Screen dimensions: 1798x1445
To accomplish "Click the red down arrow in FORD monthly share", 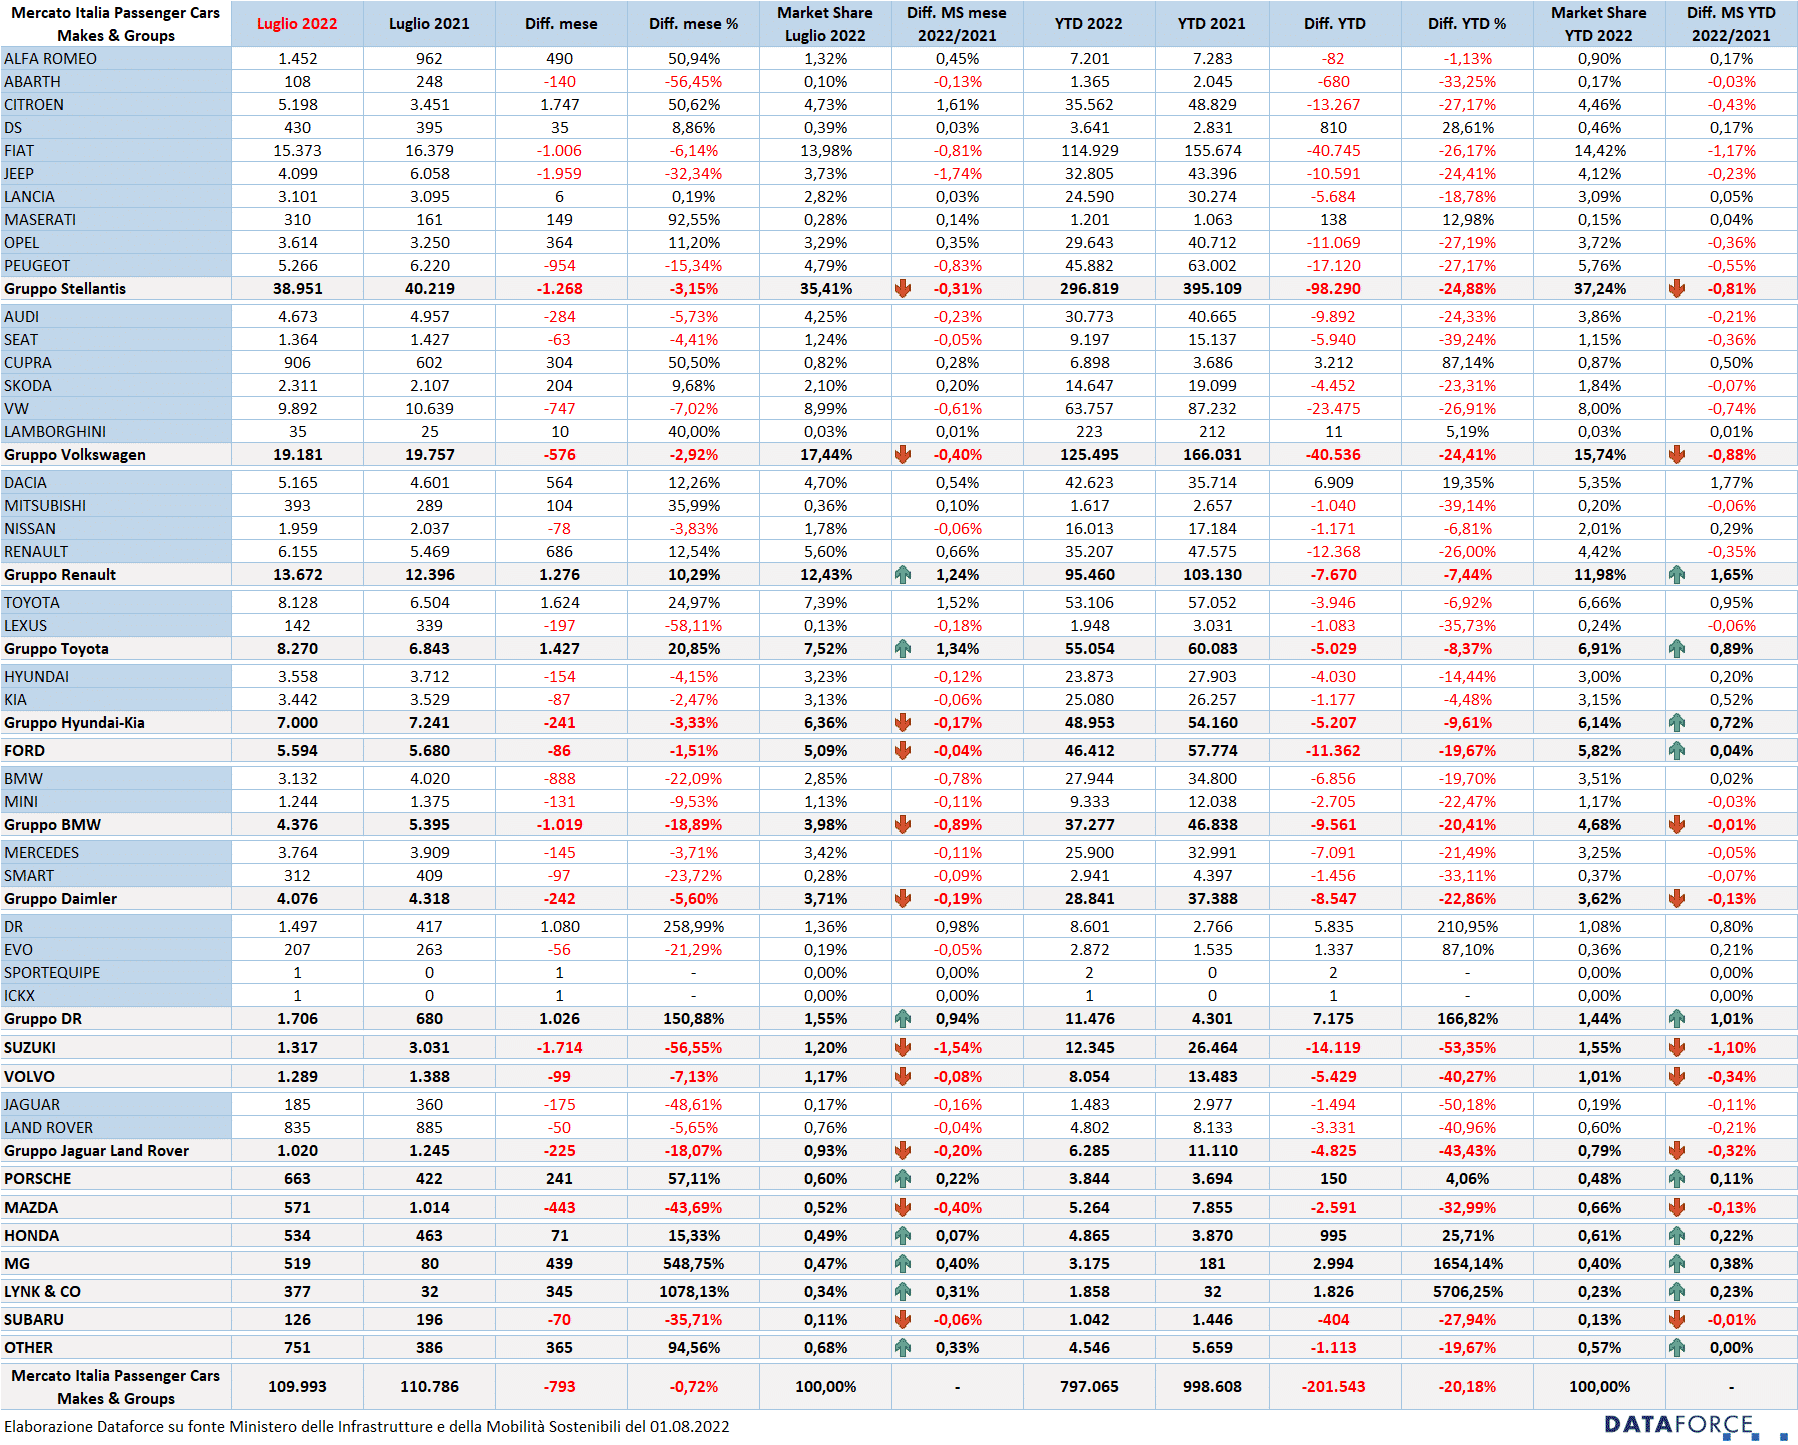I will pyautogui.click(x=903, y=751).
